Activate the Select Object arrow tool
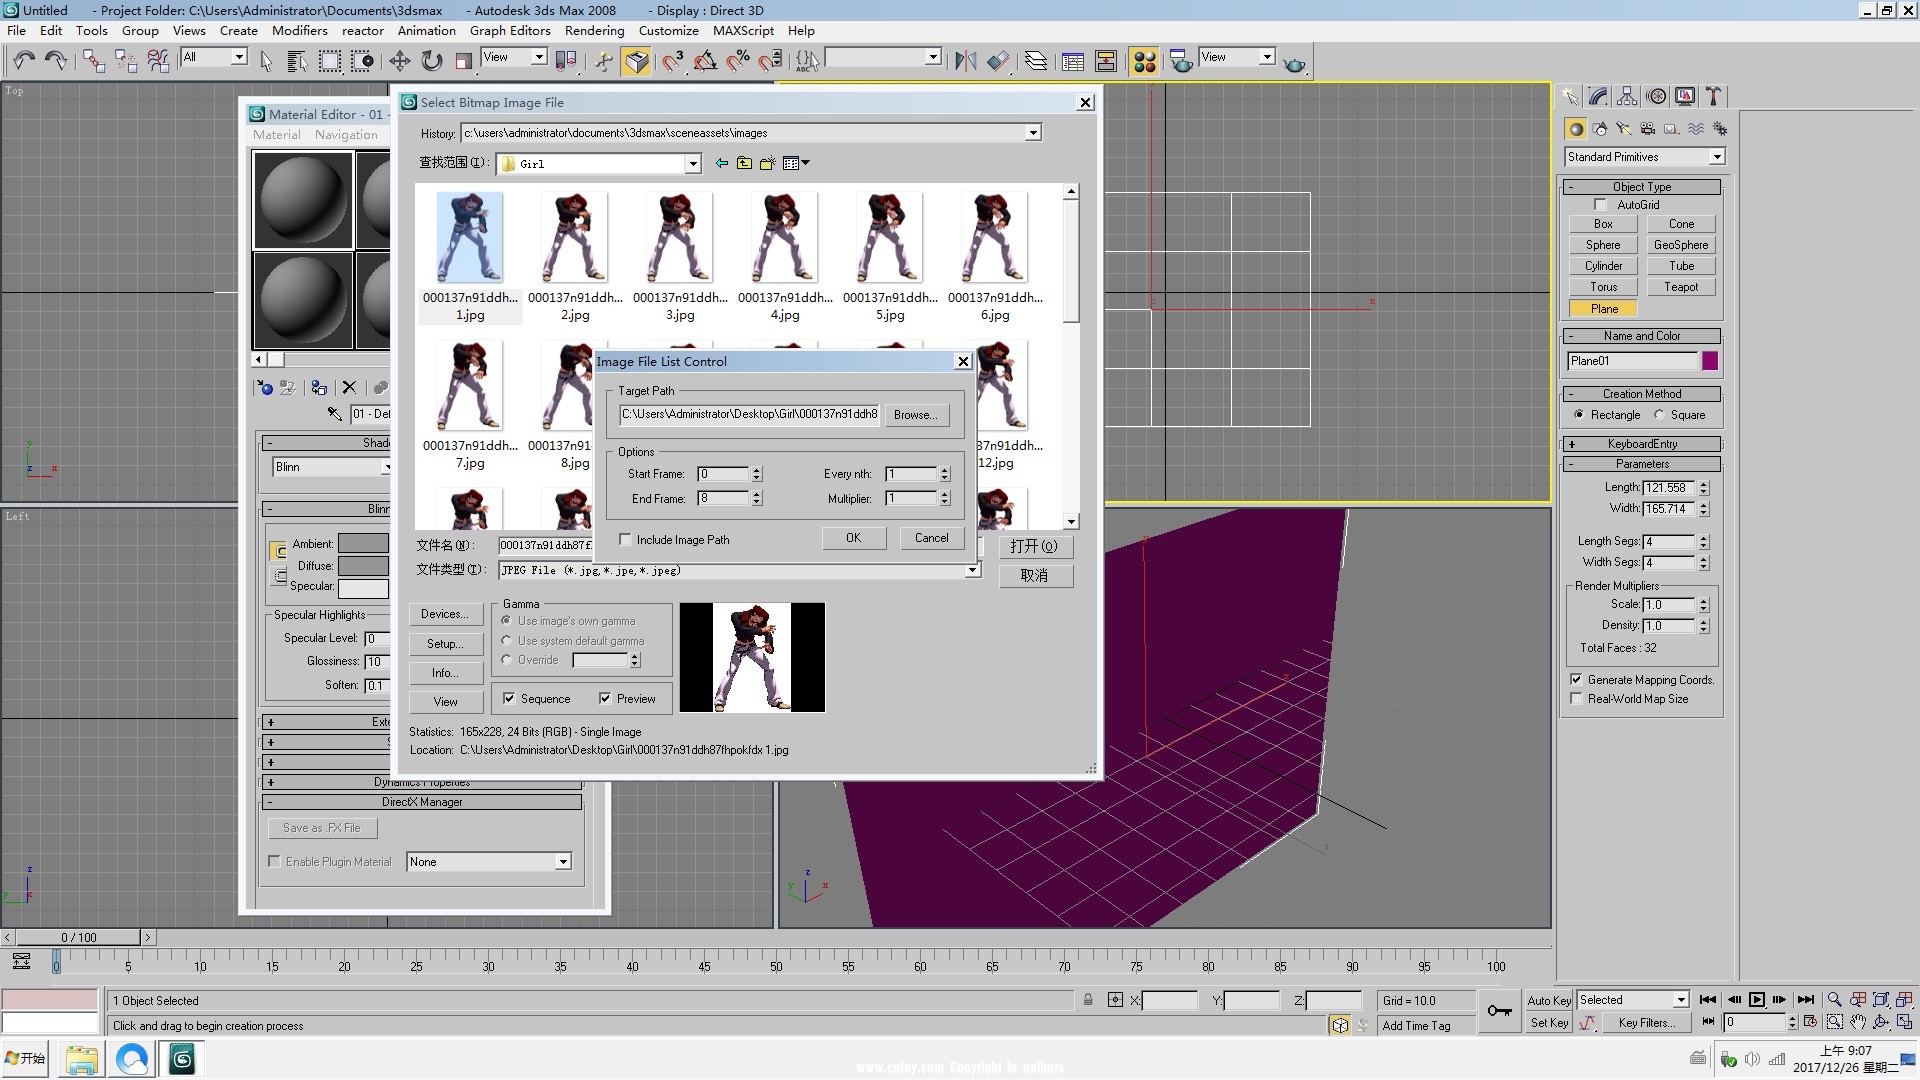Viewport: 1920px width, 1080px height. pos(266,61)
